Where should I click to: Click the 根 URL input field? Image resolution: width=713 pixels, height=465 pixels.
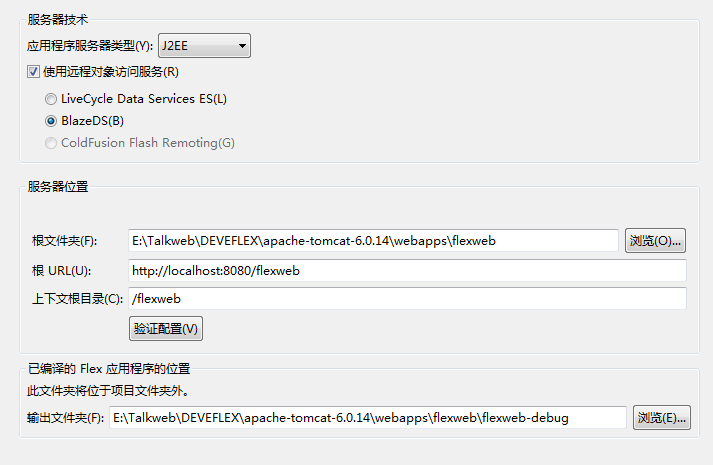(407, 270)
